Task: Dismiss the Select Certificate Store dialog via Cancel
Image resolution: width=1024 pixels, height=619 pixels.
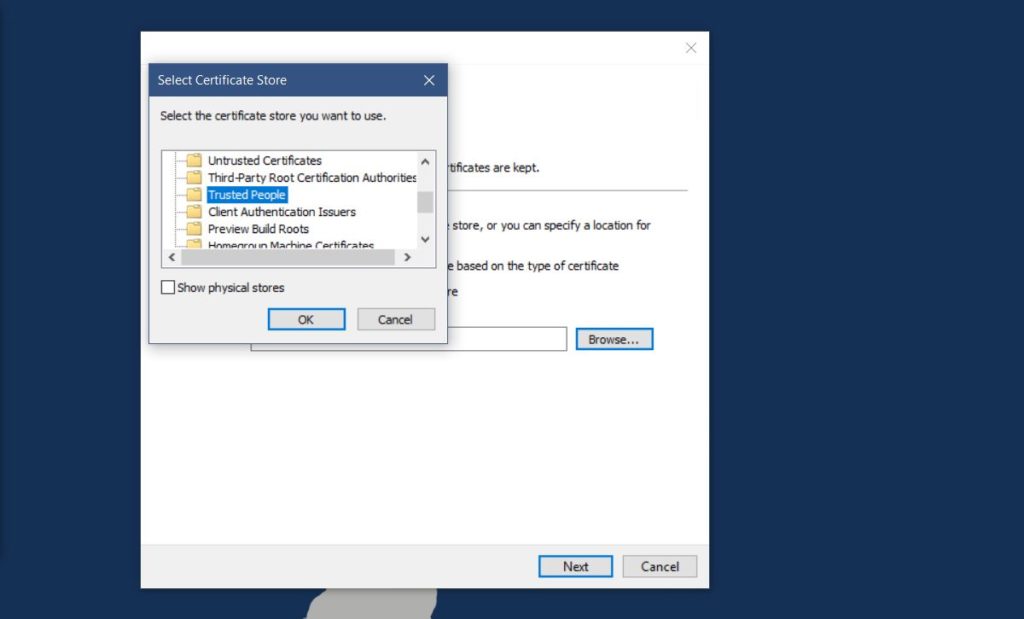Action: tap(395, 319)
